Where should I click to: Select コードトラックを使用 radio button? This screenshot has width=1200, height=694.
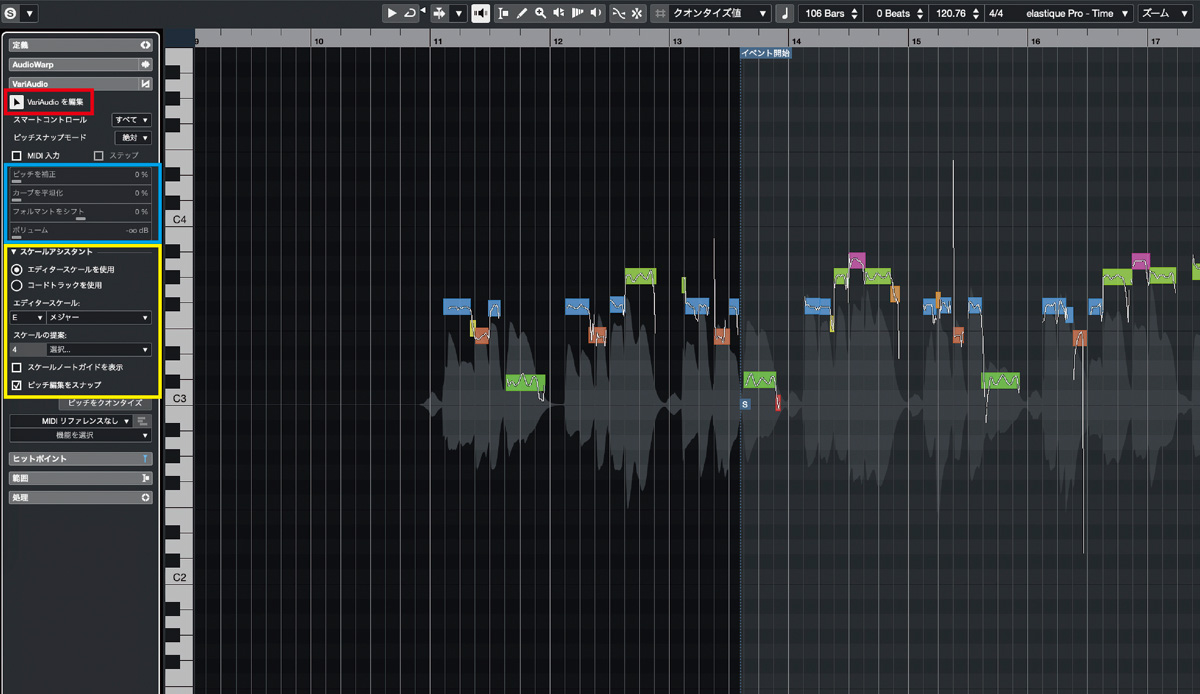[x=17, y=285]
